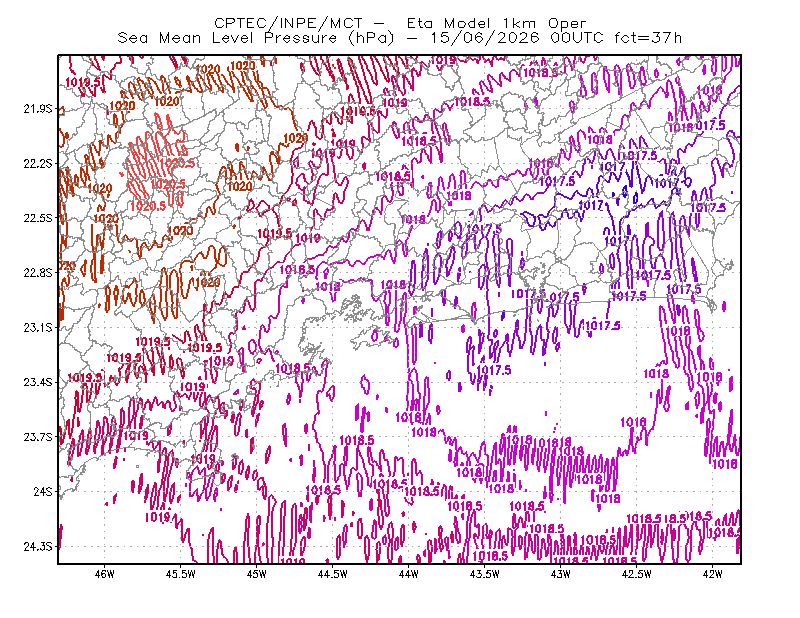Click the 44W longitude label

[x=409, y=574]
